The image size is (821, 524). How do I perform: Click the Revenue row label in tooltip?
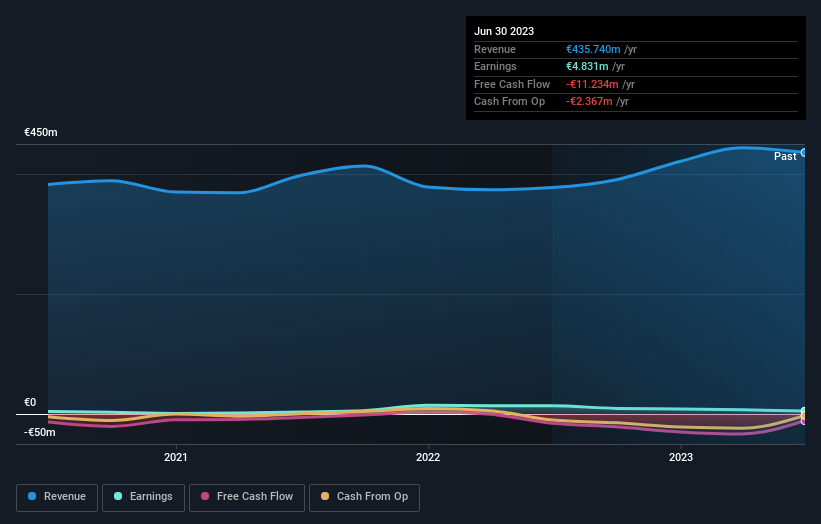point(495,49)
